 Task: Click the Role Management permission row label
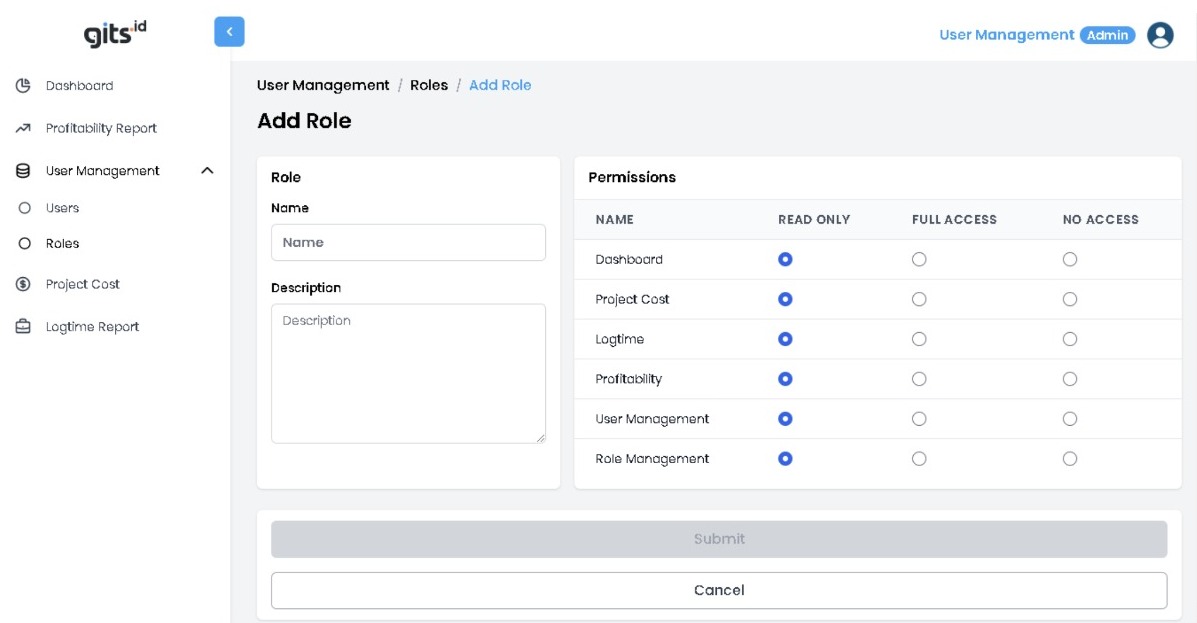click(x=652, y=459)
